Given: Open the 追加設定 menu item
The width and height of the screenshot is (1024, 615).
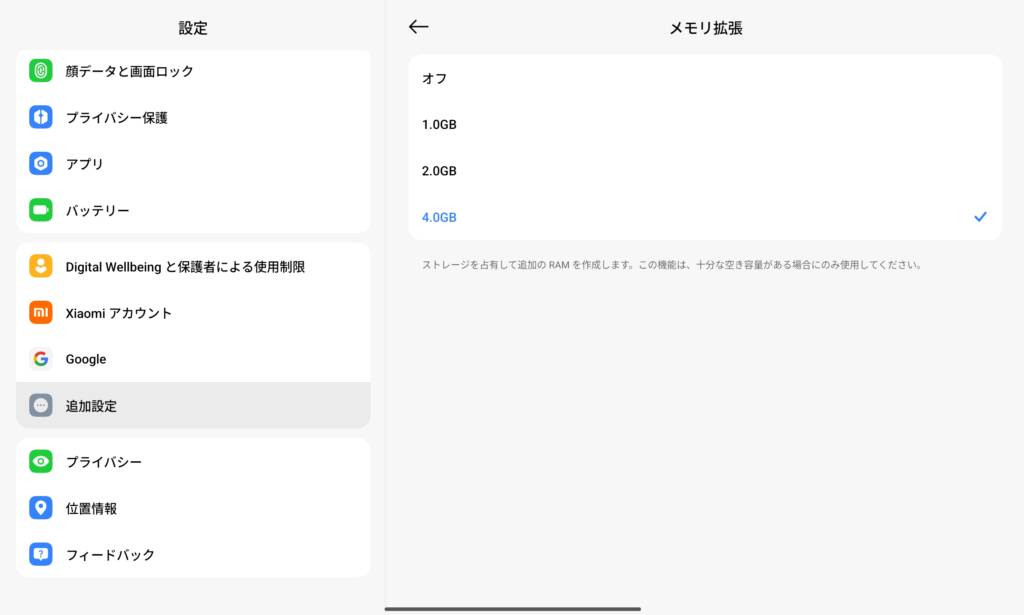Looking at the screenshot, I should (x=193, y=406).
